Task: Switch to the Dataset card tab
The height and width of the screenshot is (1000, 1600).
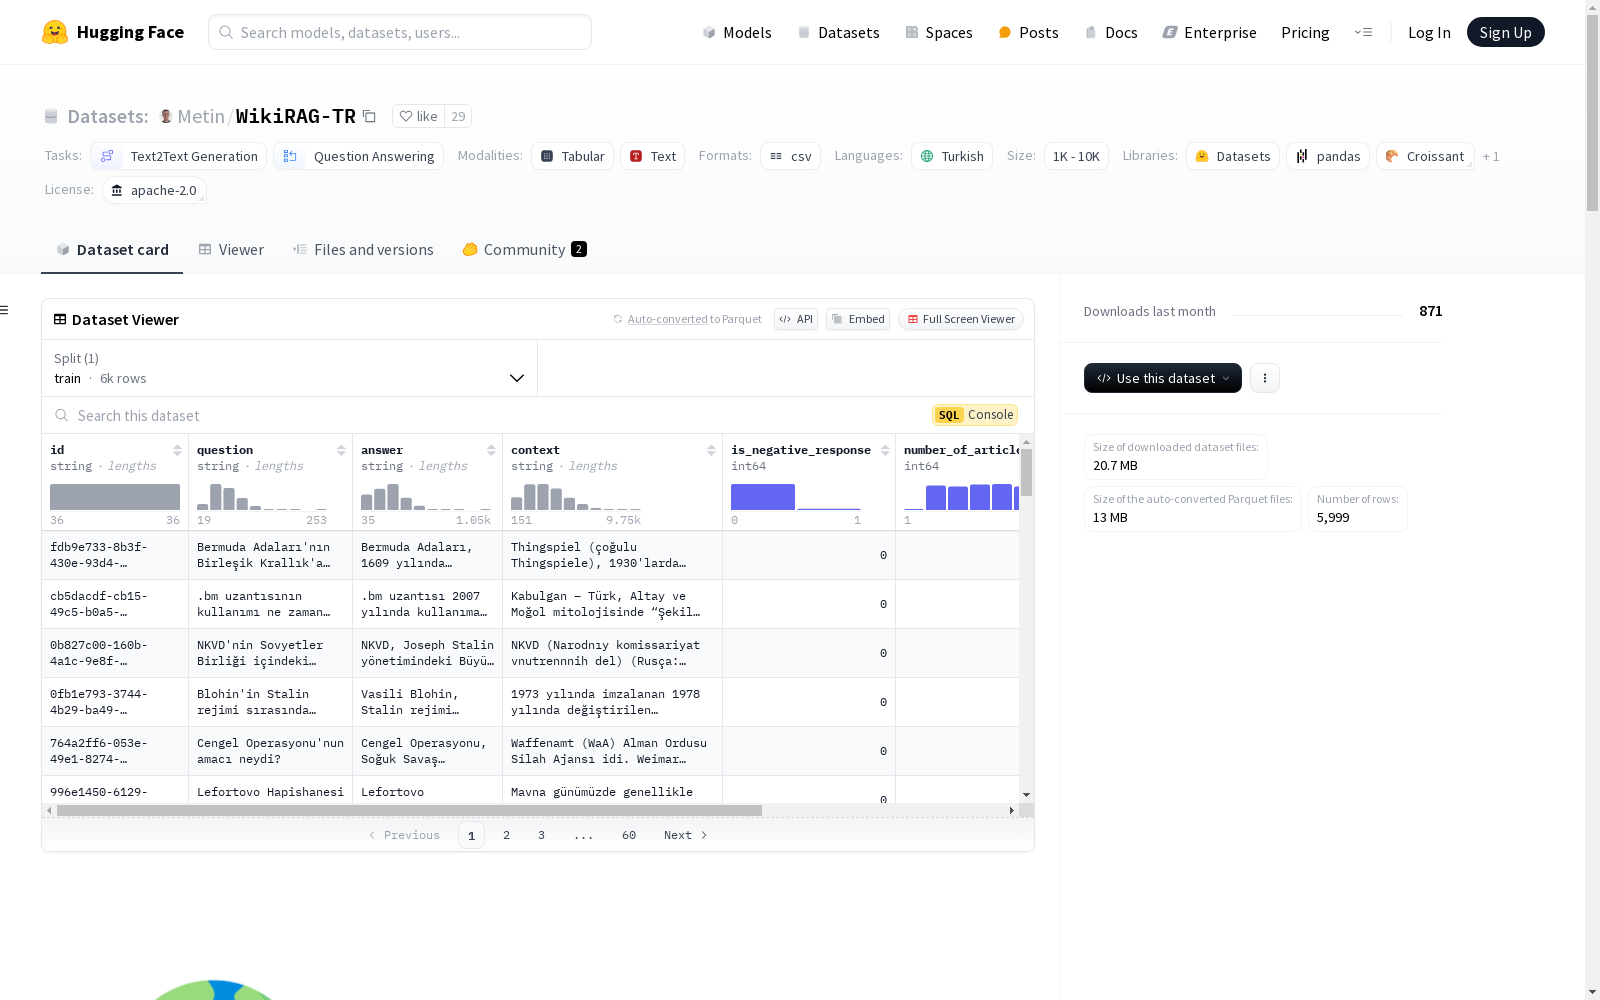Action: (x=112, y=250)
